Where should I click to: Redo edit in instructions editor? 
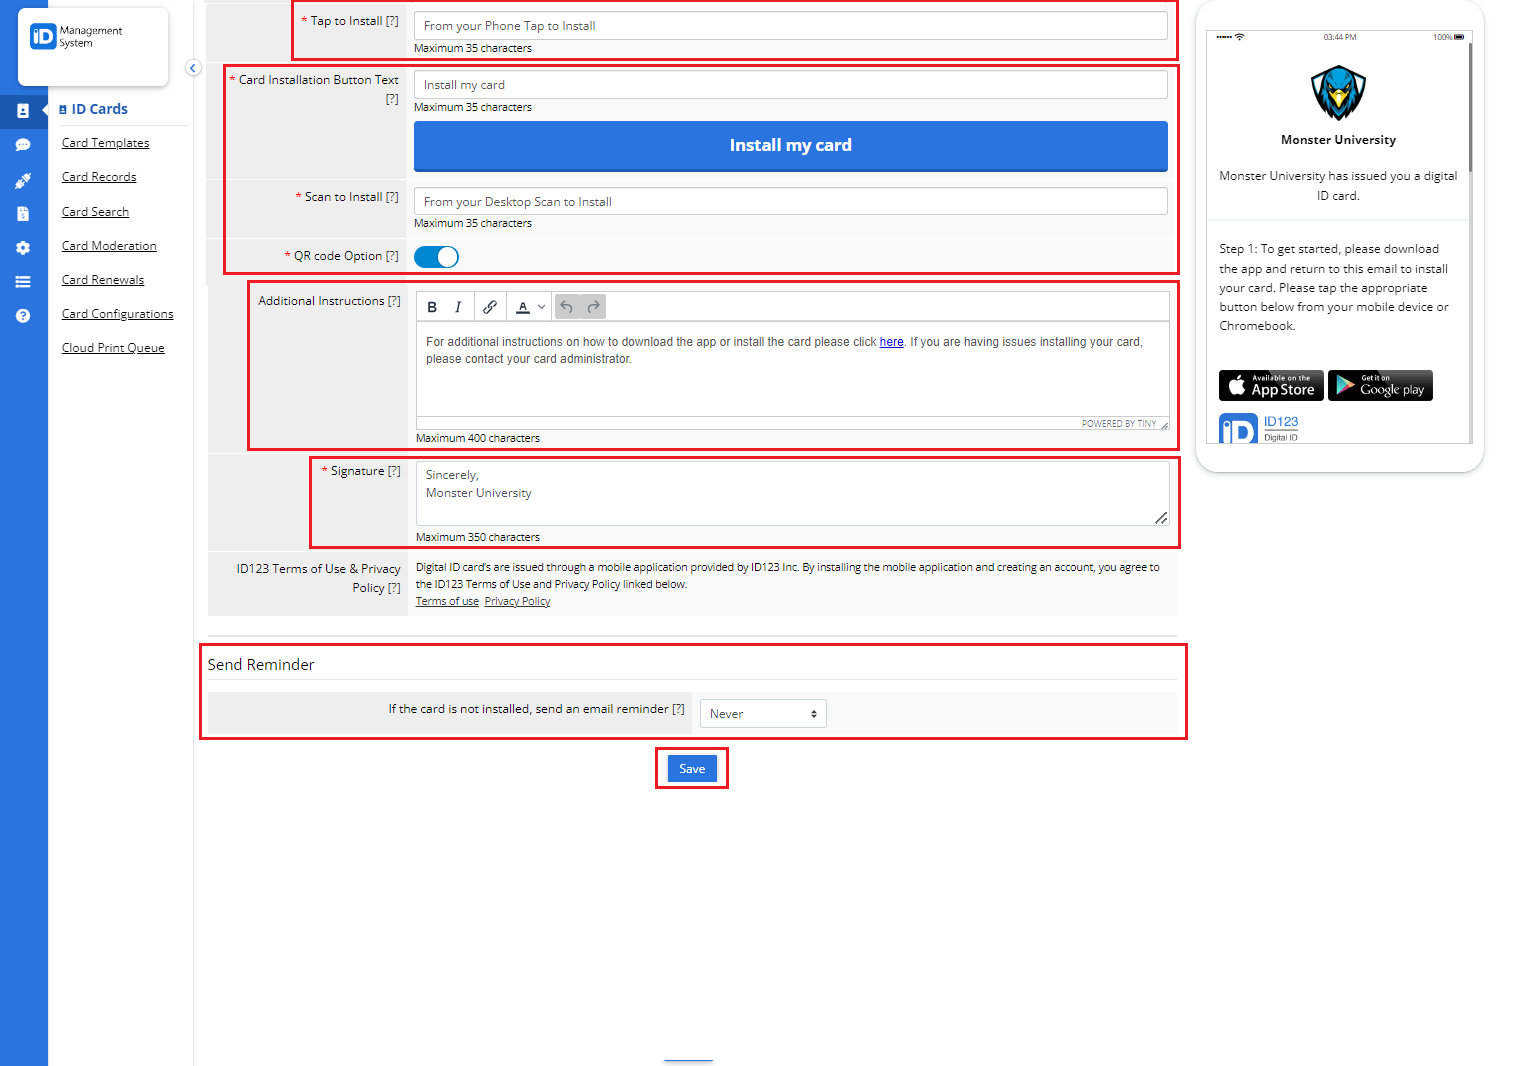[x=594, y=307]
